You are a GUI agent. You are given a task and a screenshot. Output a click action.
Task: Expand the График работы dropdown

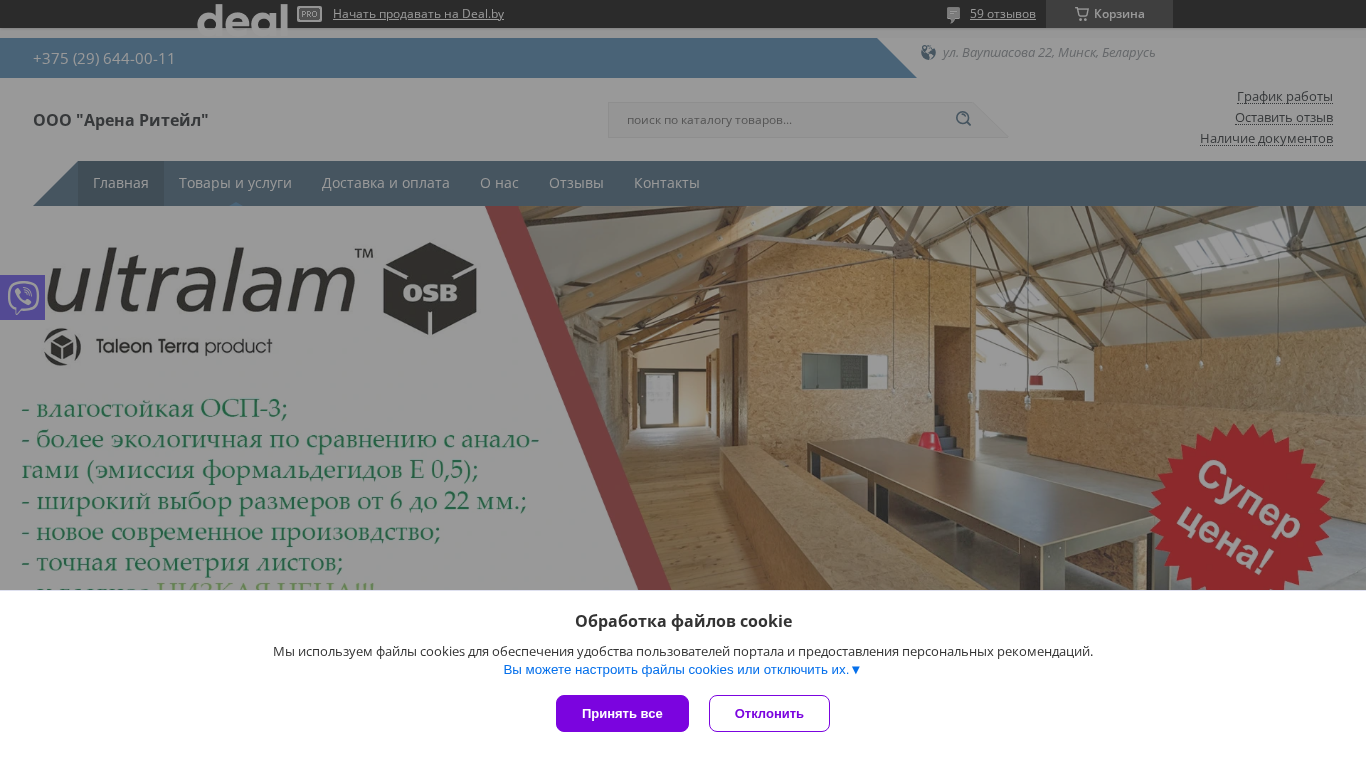(x=1284, y=96)
